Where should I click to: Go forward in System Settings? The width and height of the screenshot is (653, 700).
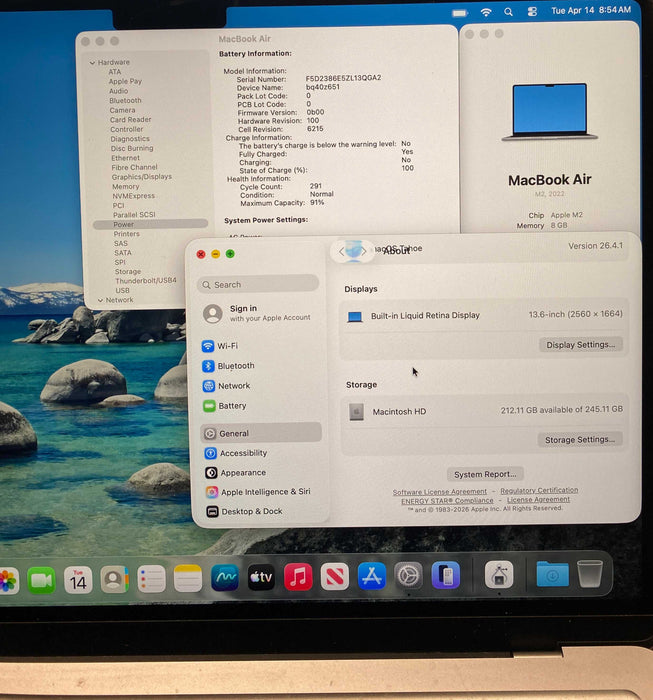pyautogui.click(x=364, y=251)
